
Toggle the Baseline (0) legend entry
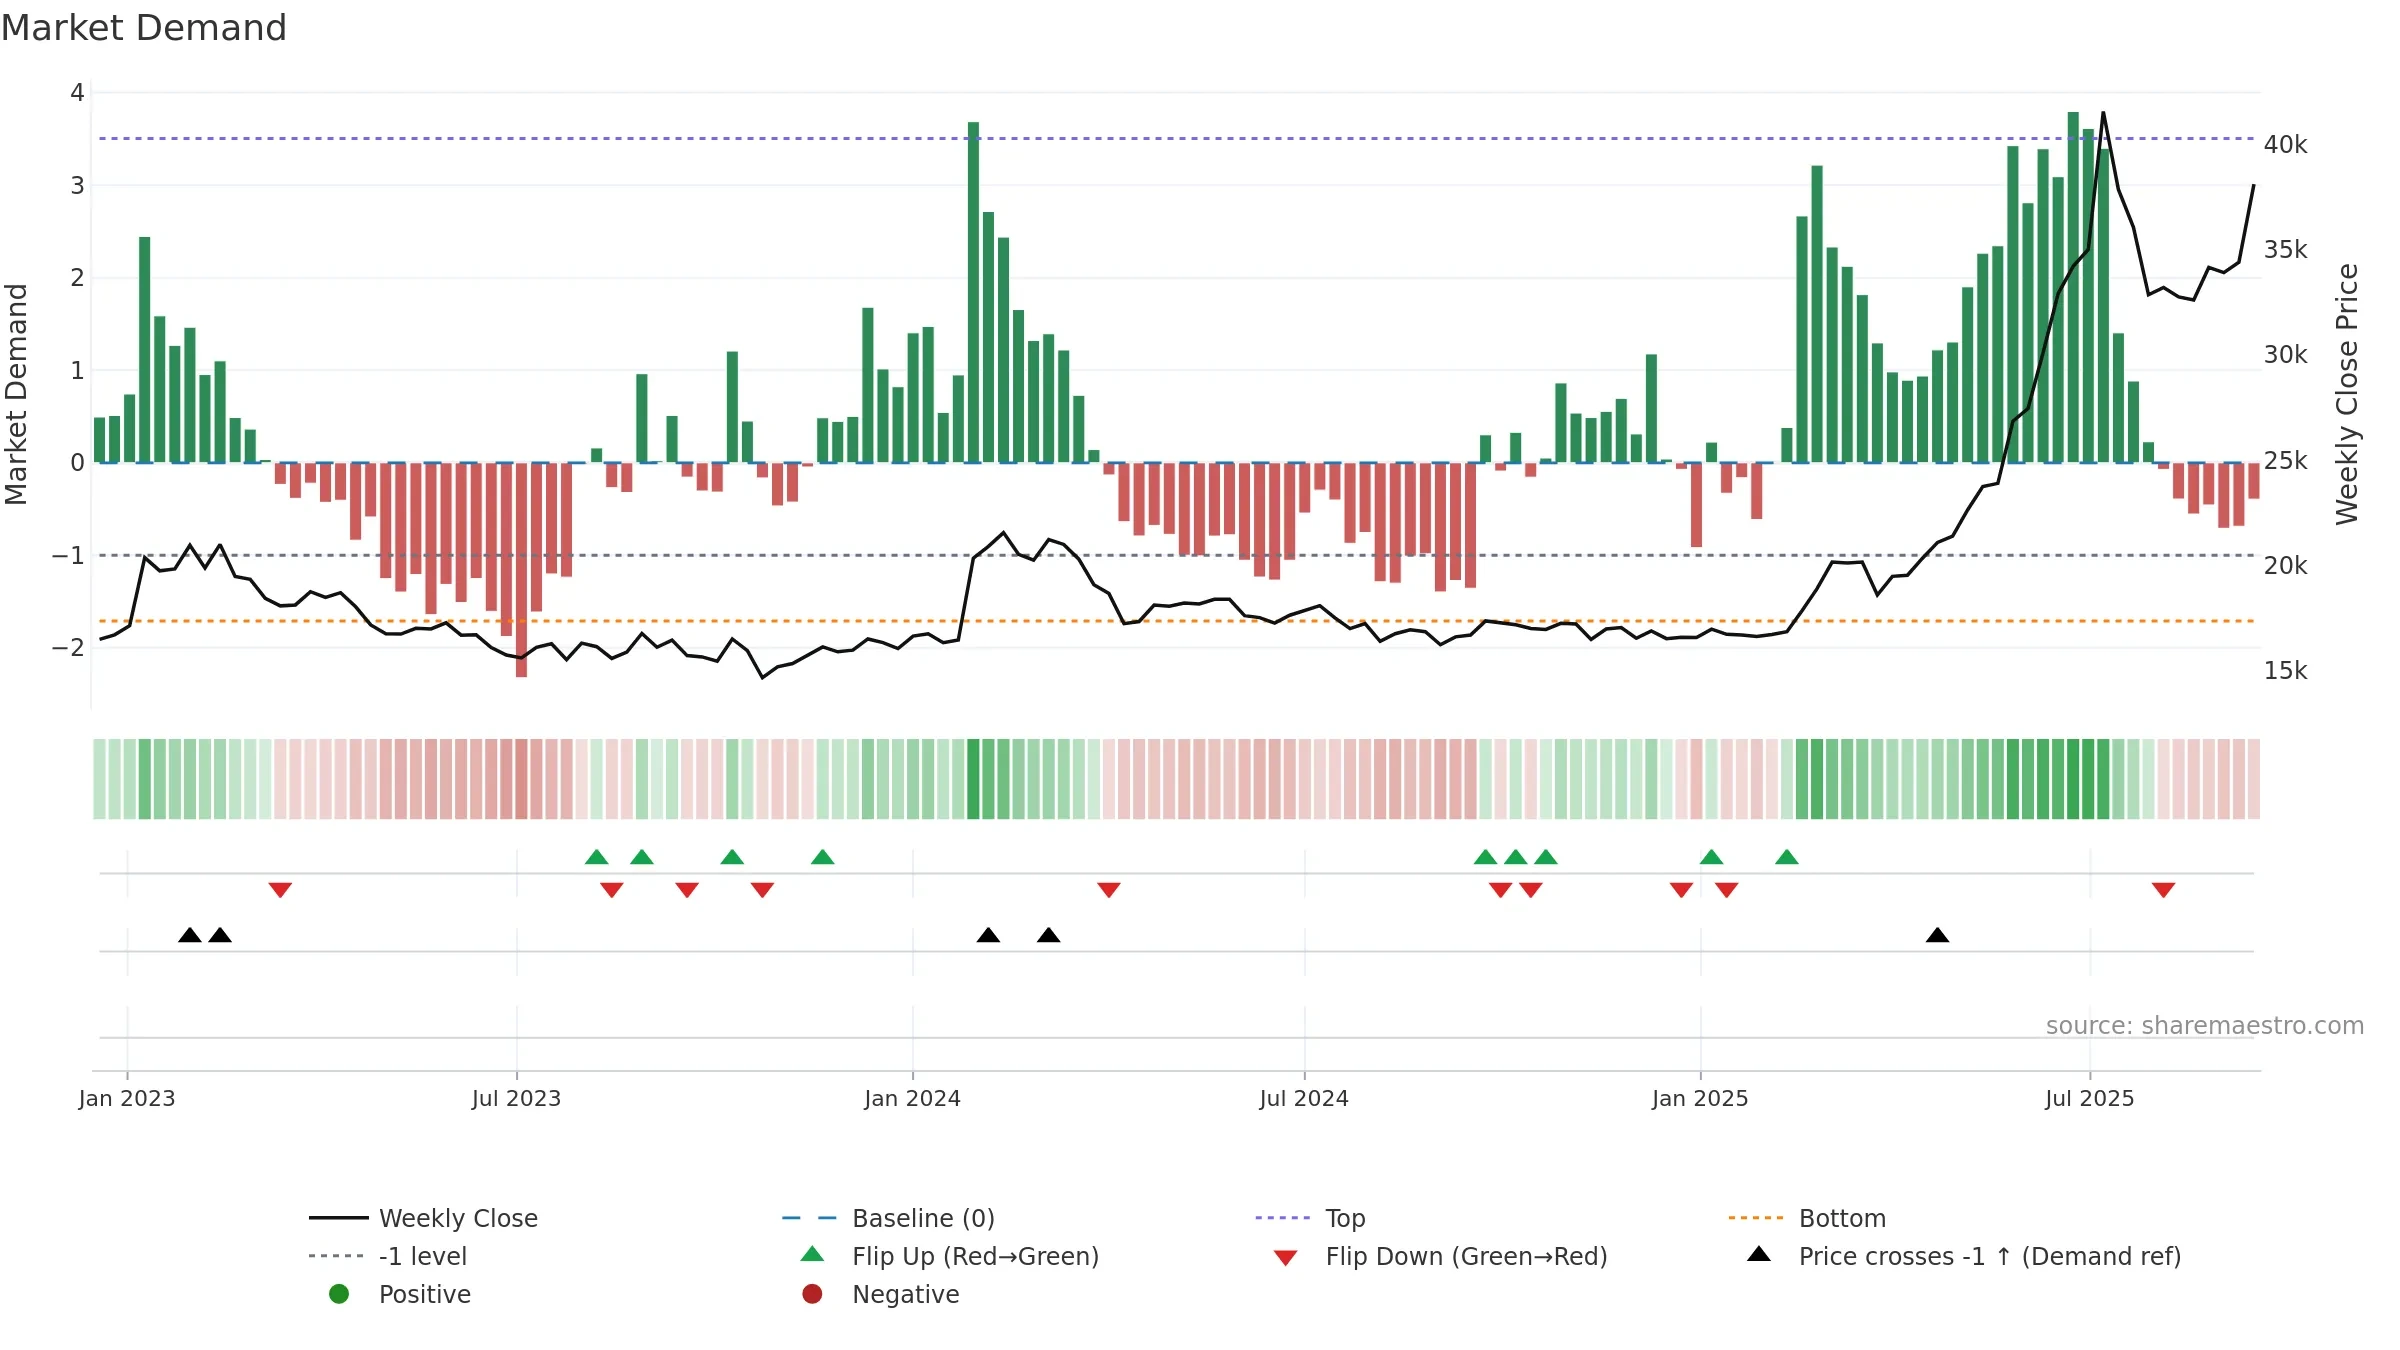coord(888,1218)
